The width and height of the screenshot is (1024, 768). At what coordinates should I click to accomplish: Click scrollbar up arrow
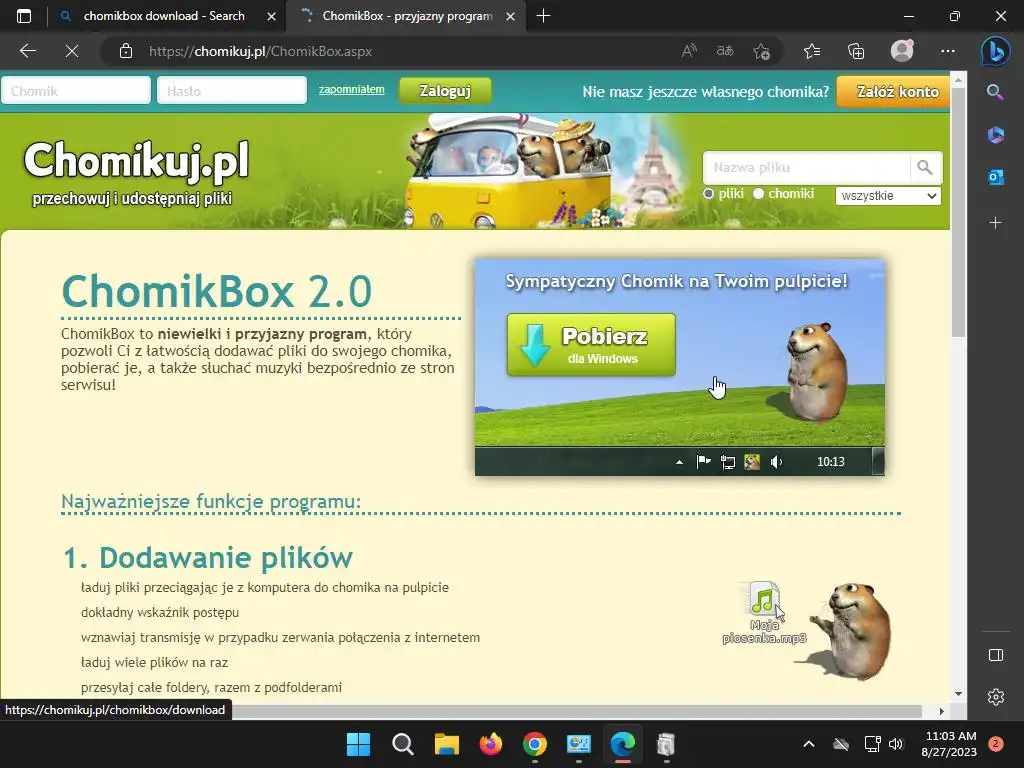tap(958, 80)
